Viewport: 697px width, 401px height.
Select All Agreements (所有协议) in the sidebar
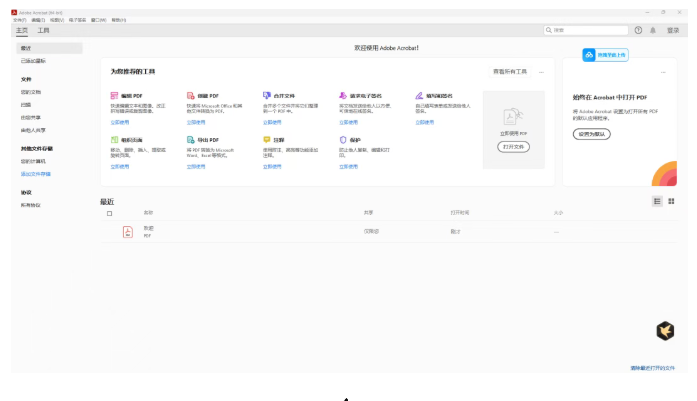click(x=31, y=205)
